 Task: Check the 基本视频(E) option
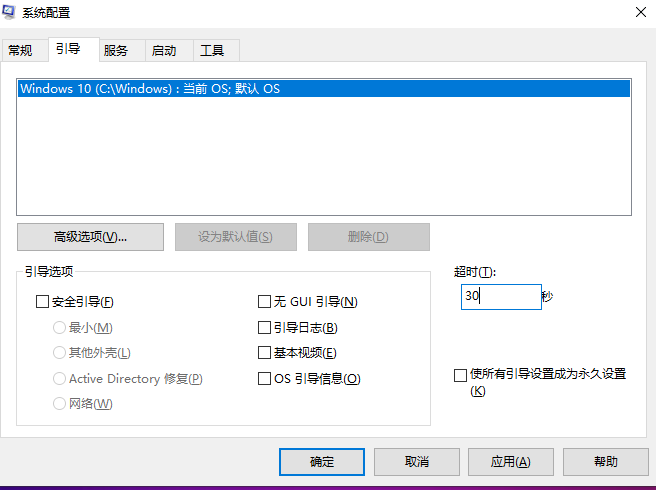coord(264,353)
